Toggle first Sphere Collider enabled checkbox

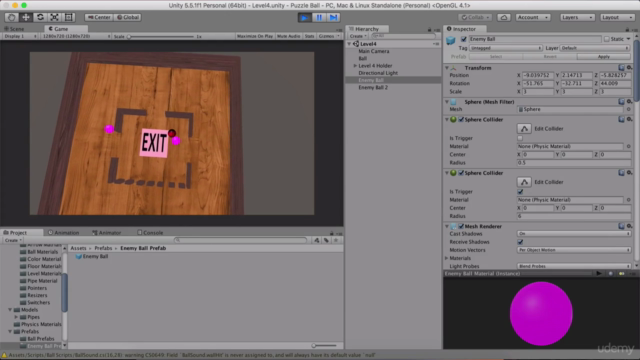point(461,120)
